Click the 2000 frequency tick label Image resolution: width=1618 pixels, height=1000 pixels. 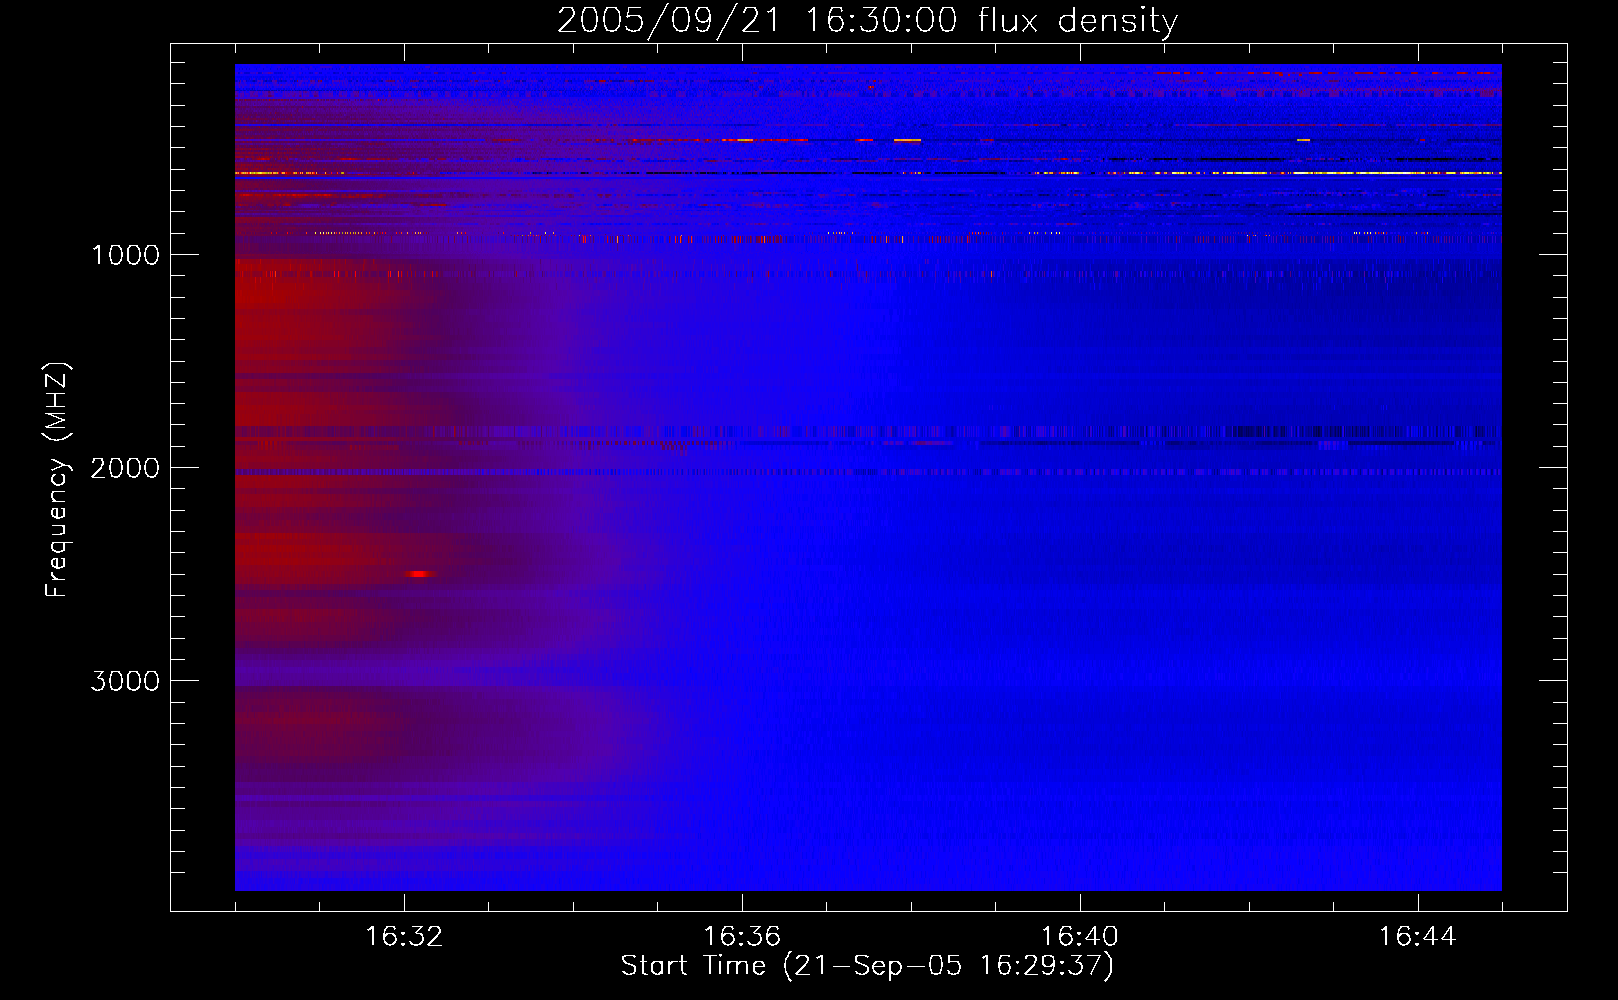(125, 468)
